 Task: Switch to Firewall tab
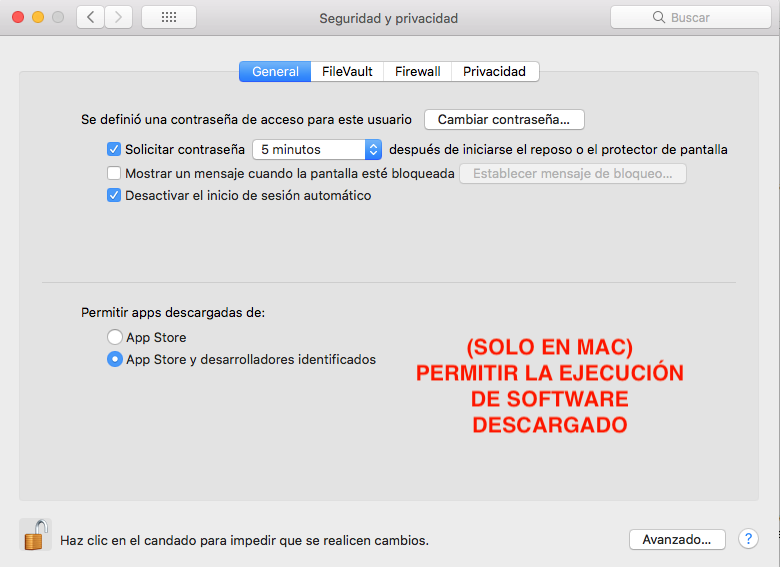pos(417,72)
